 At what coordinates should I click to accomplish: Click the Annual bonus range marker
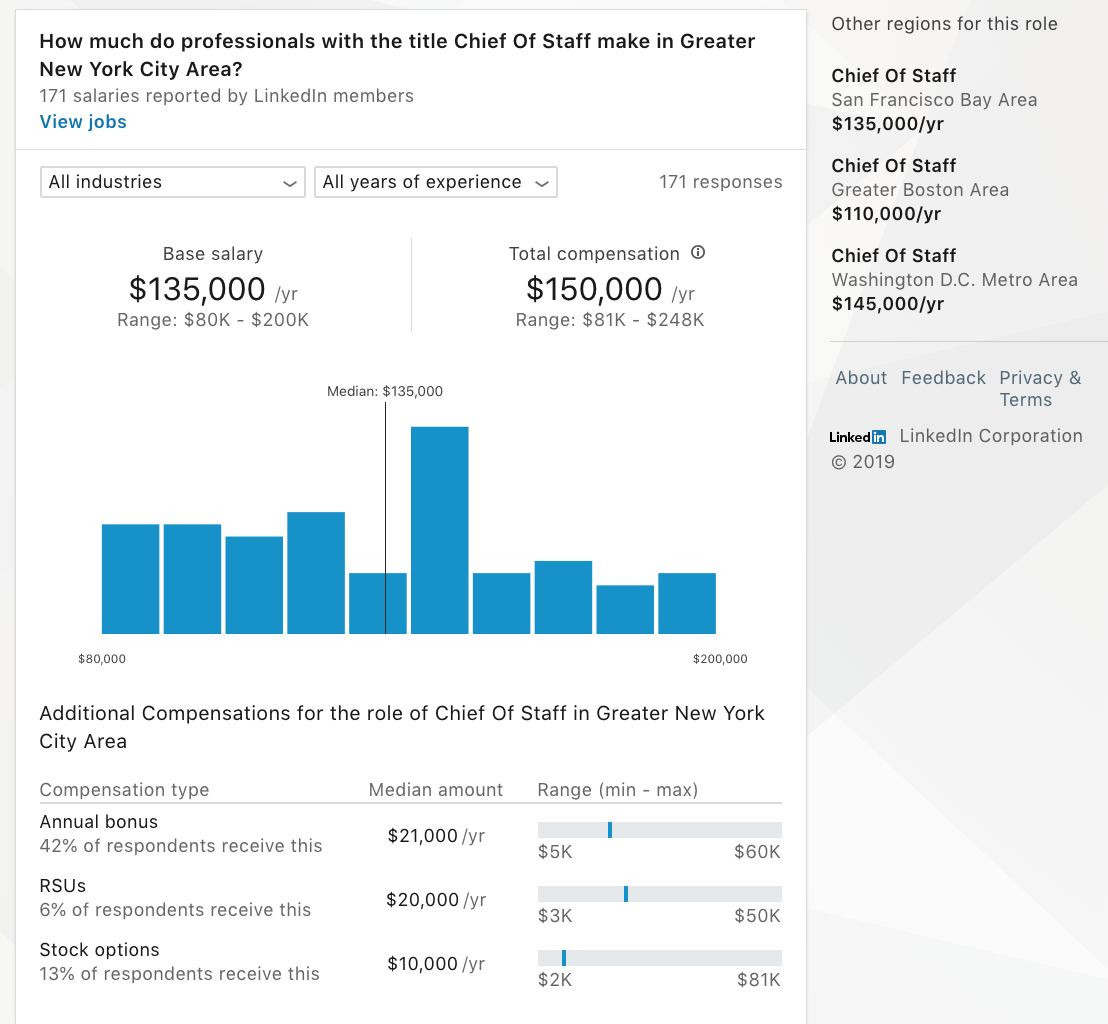tap(610, 830)
